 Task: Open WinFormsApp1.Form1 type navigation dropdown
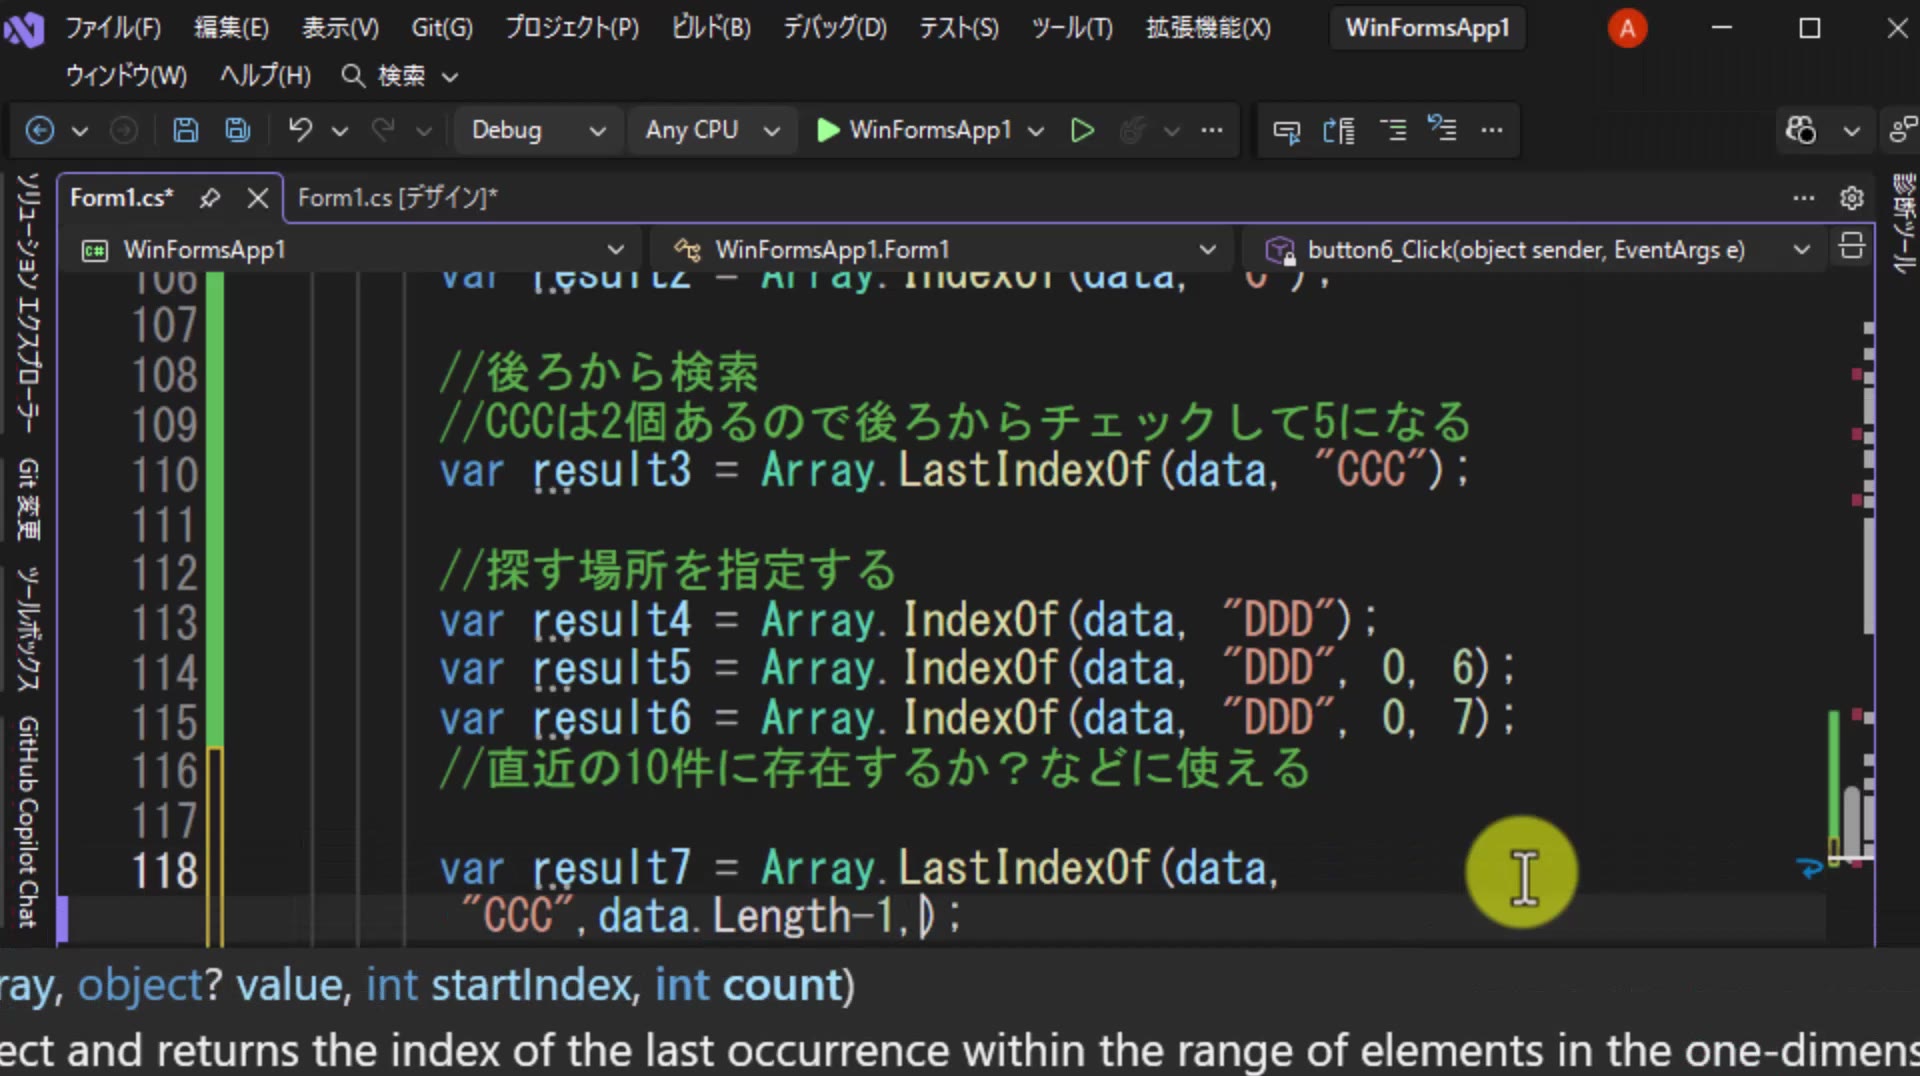click(944, 249)
